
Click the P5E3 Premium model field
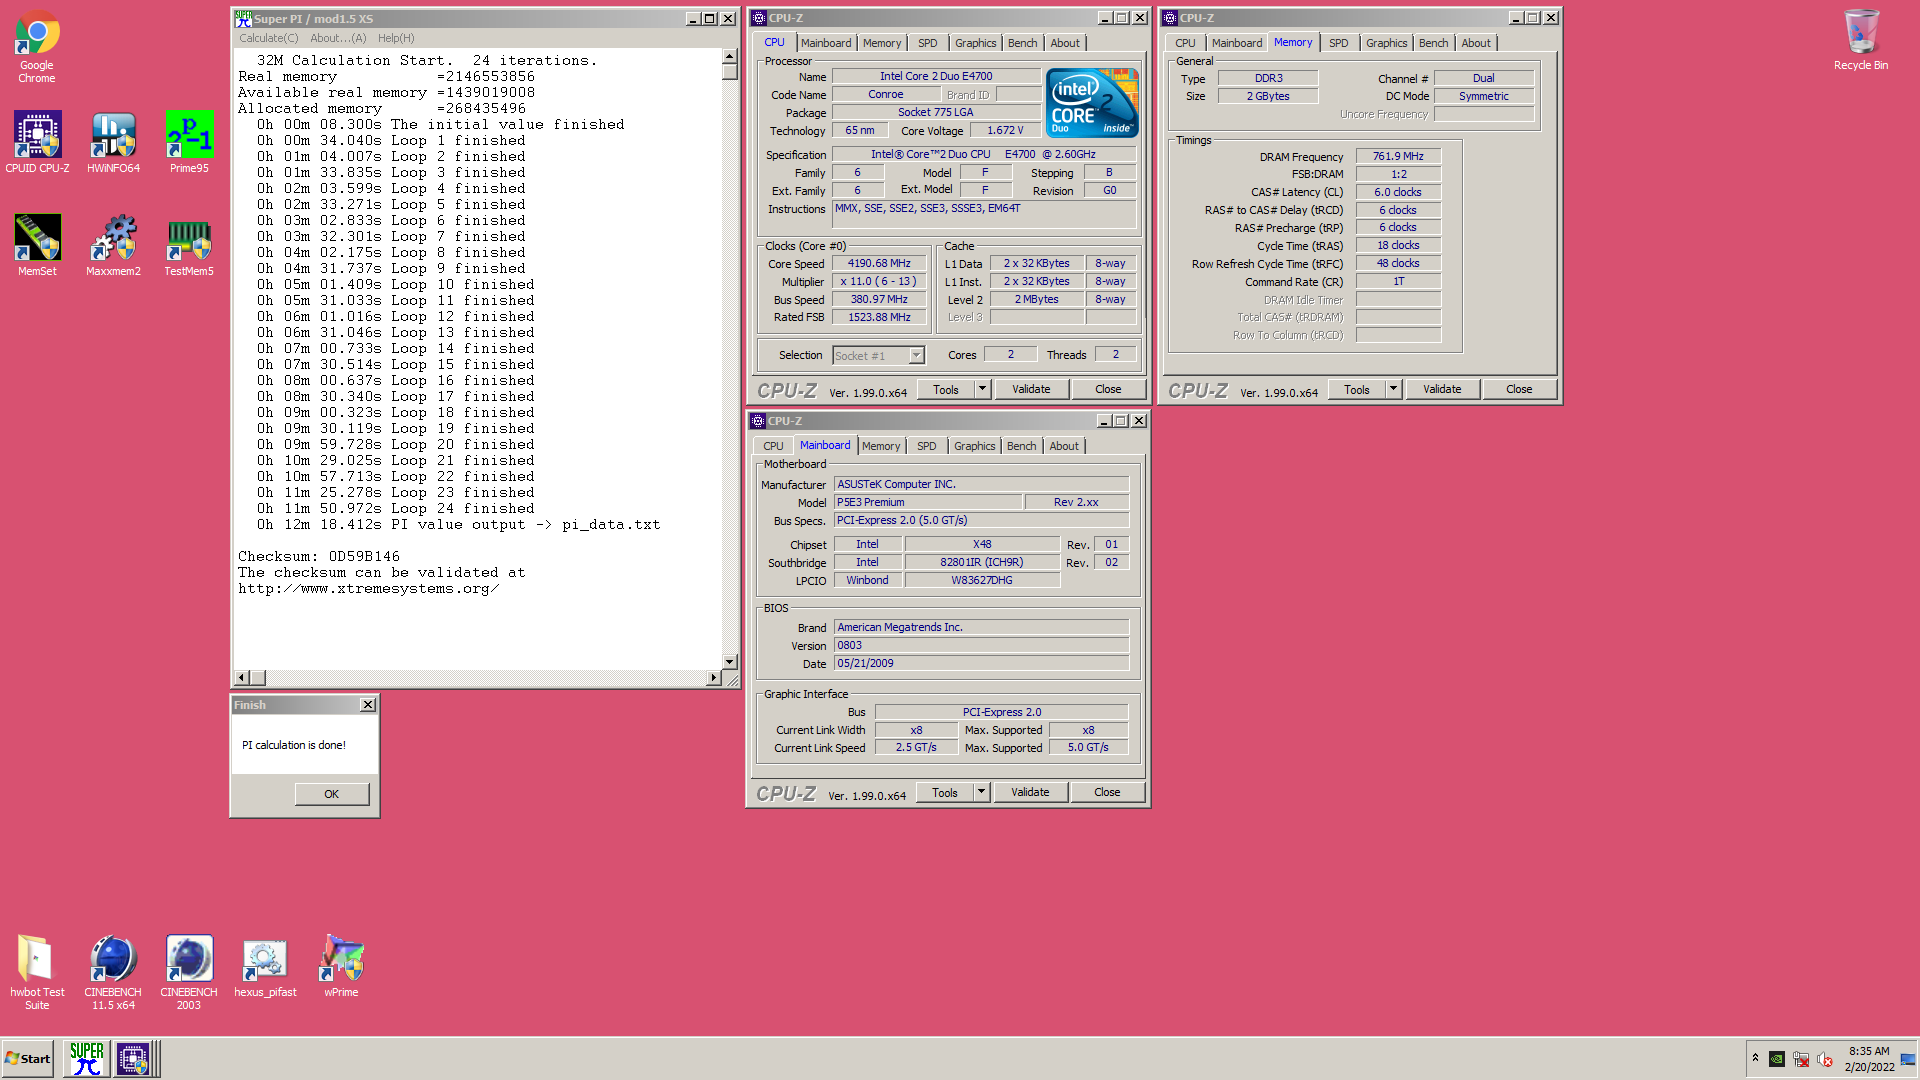[x=928, y=503]
